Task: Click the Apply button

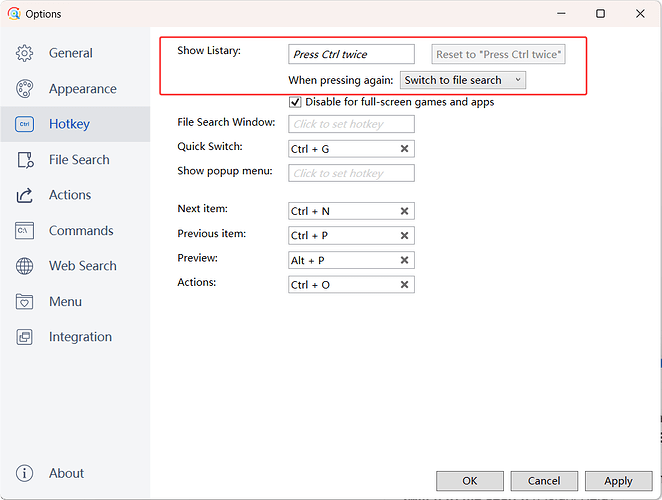Action: (x=618, y=481)
